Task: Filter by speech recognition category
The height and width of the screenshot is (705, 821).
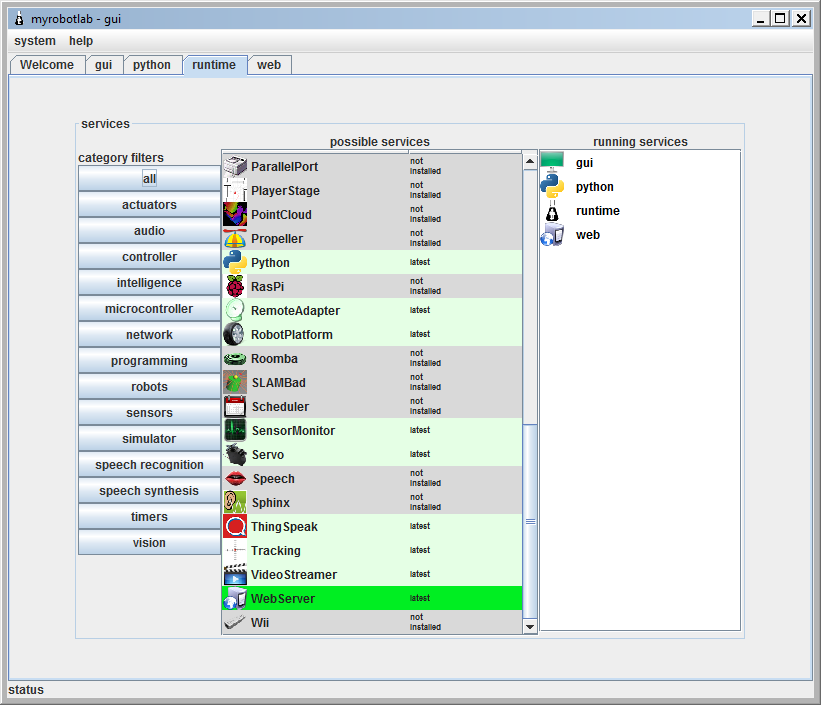Action: (149, 465)
